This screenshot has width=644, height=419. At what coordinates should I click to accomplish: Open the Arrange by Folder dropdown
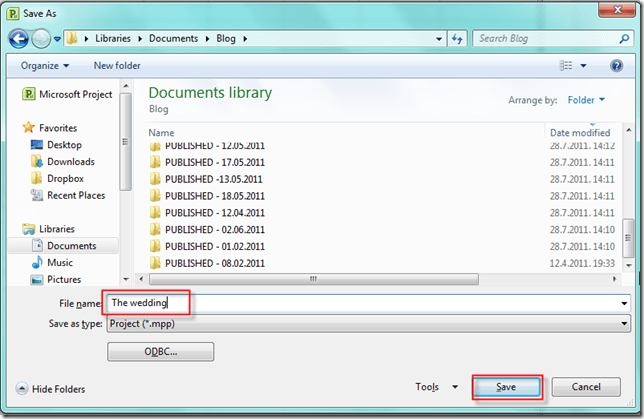(x=586, y=100)
